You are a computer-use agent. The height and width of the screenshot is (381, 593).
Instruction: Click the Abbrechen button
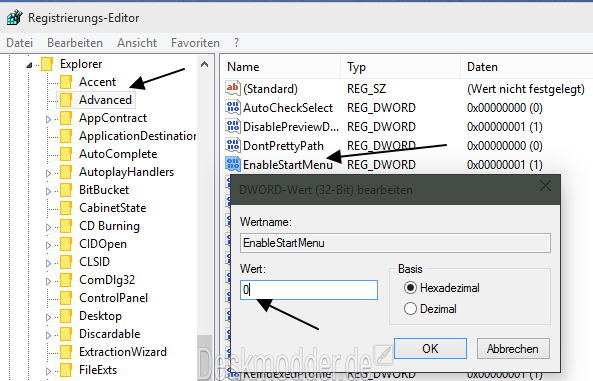[513, 348]
